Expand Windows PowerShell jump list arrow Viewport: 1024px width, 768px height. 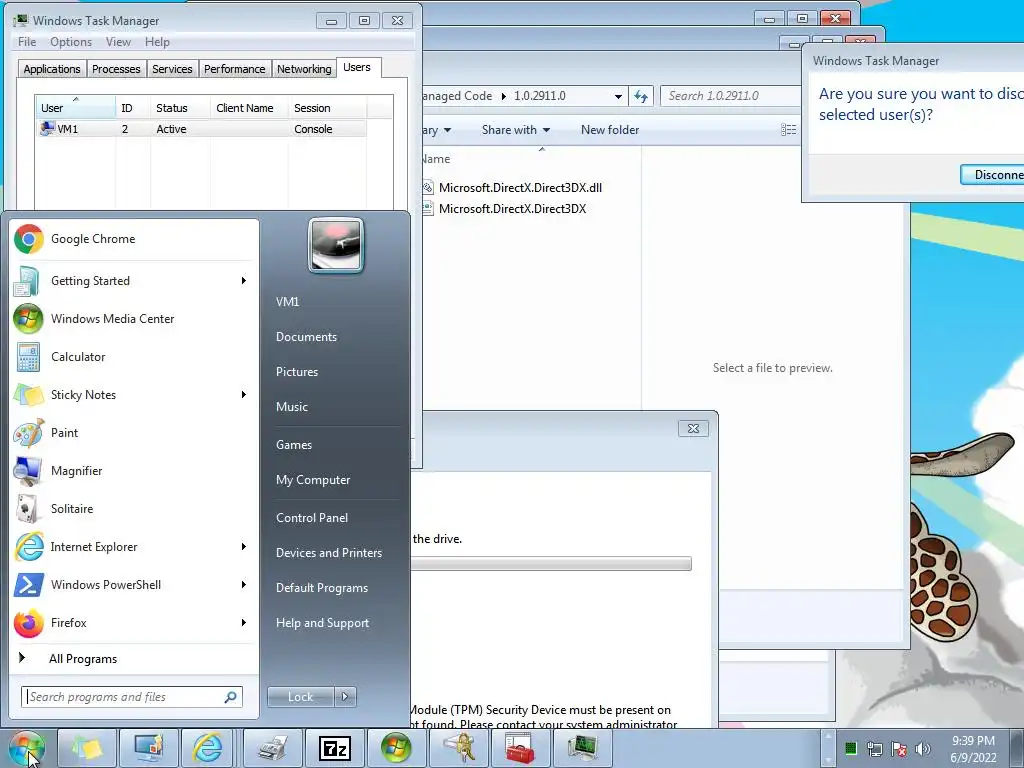(244, 584)
